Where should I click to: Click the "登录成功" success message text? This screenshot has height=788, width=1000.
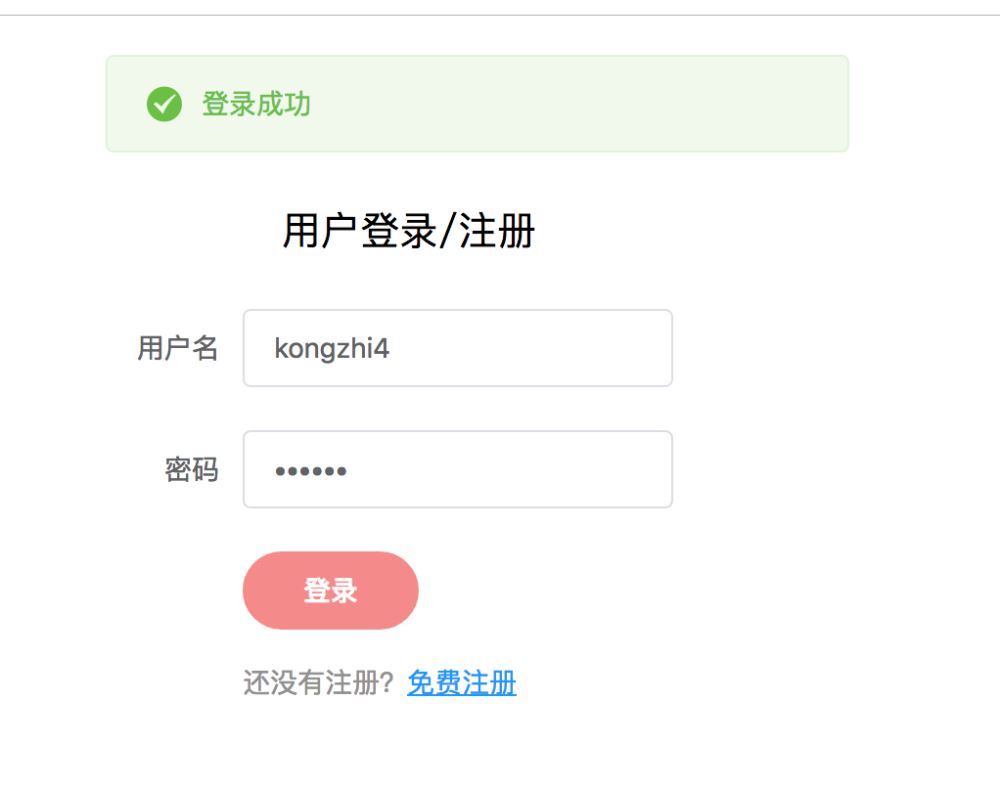(x=256, y=104)
